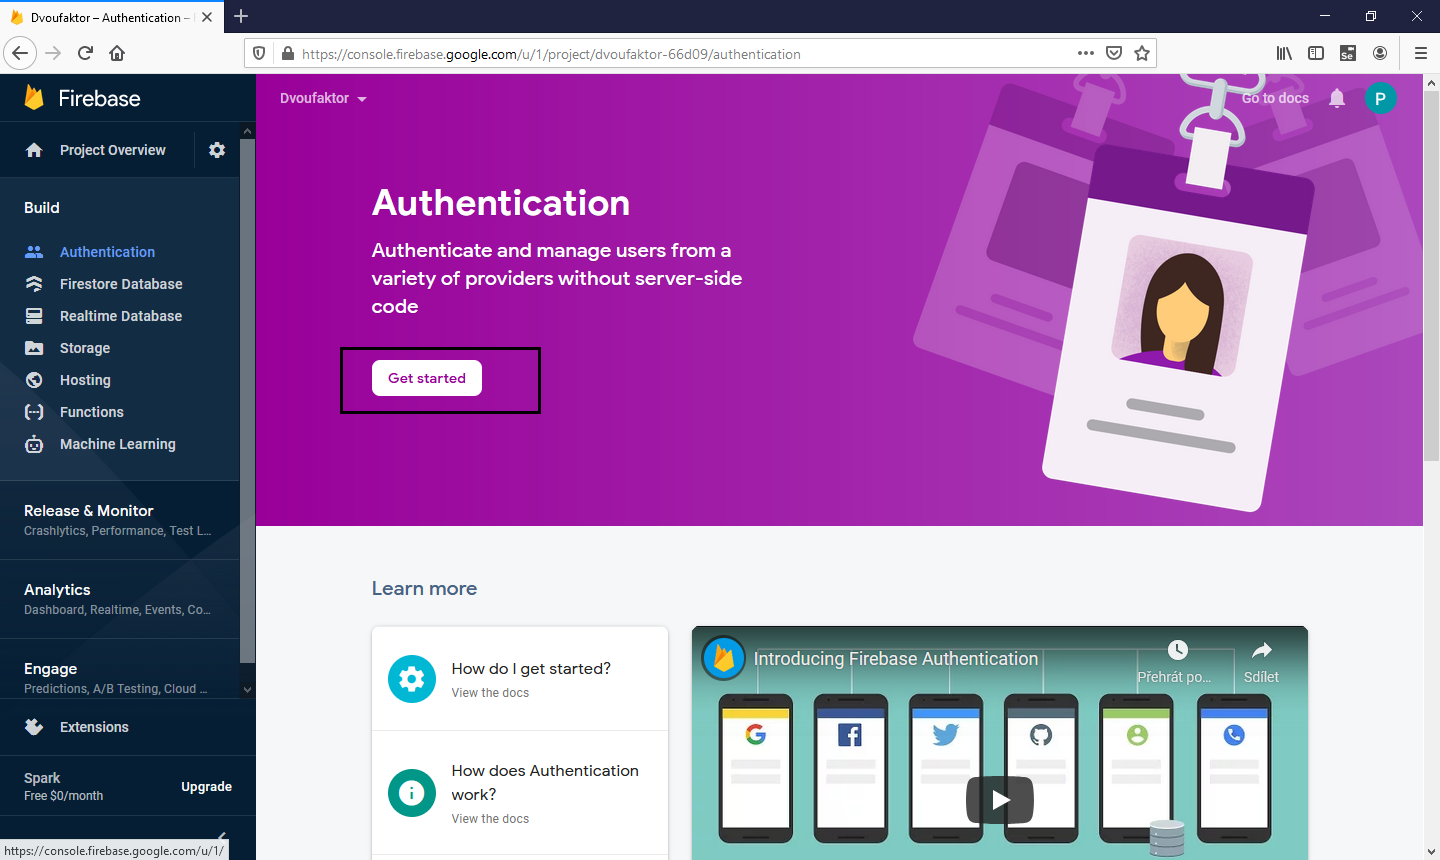Viewport: 1440px width, 860px height.
Task: Click the browser address bar URL
Action: [551, 54]
